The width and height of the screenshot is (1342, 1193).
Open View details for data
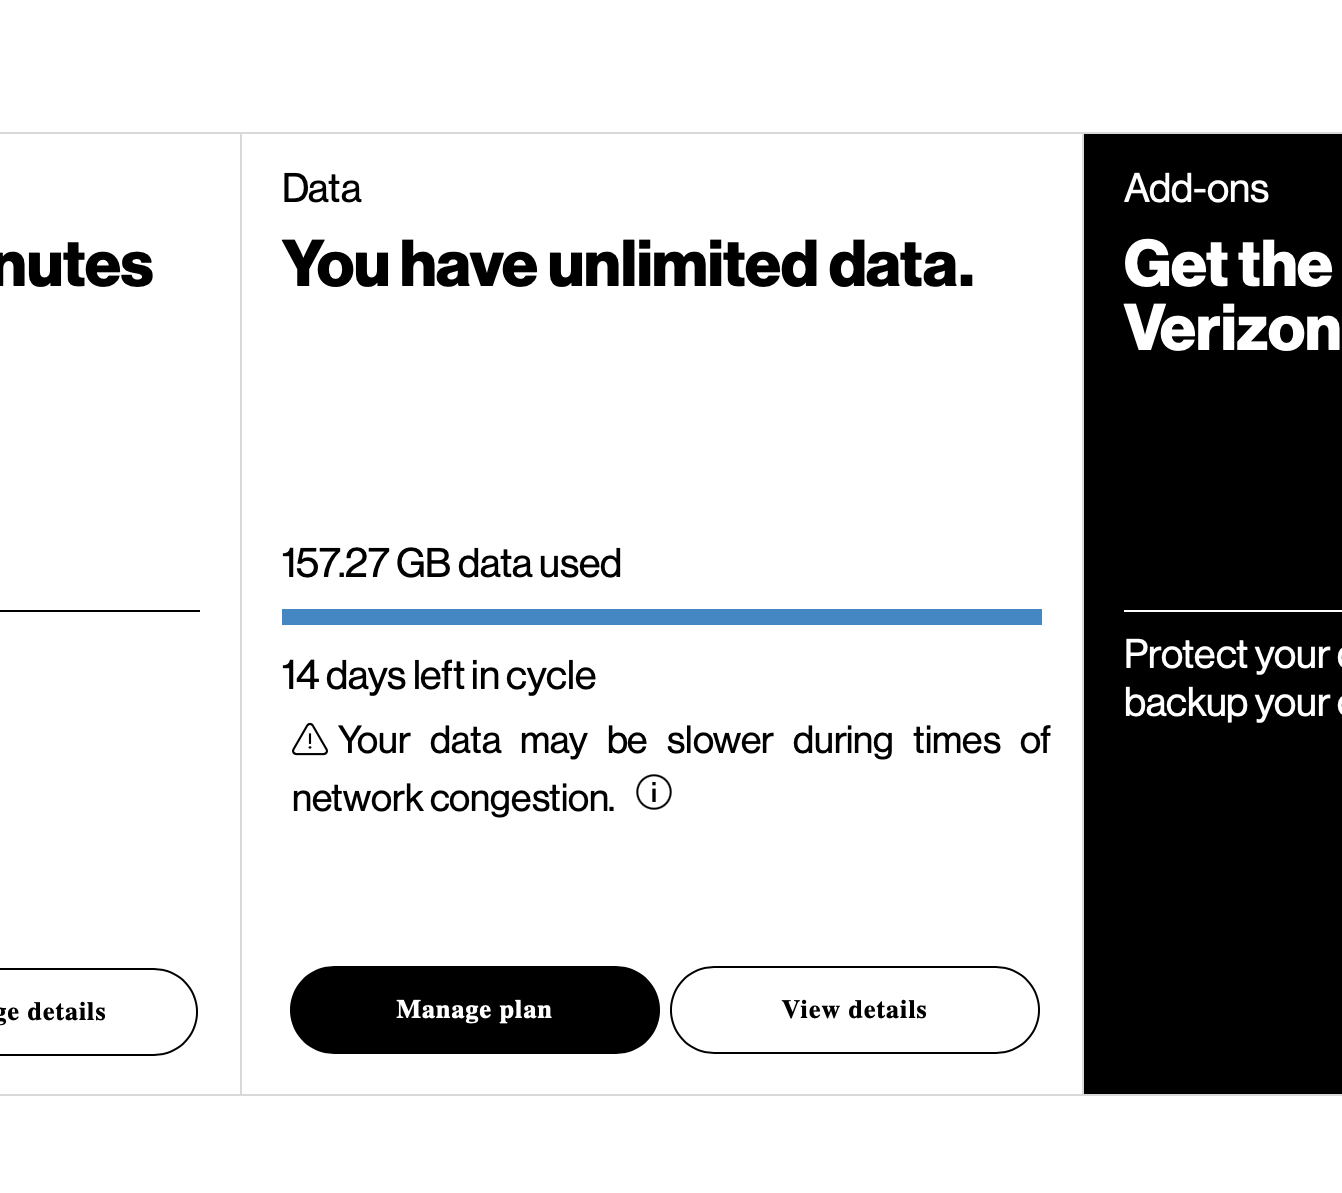coord(854,1010)
